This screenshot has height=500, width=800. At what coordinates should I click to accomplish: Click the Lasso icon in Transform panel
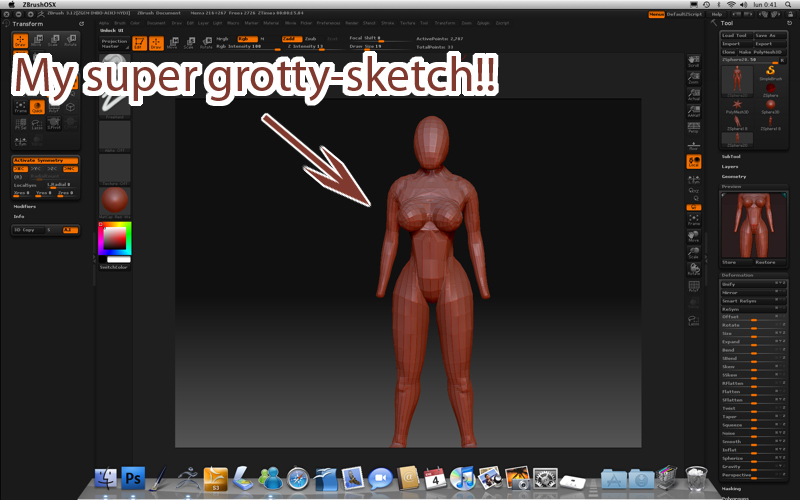coord(37,124)
